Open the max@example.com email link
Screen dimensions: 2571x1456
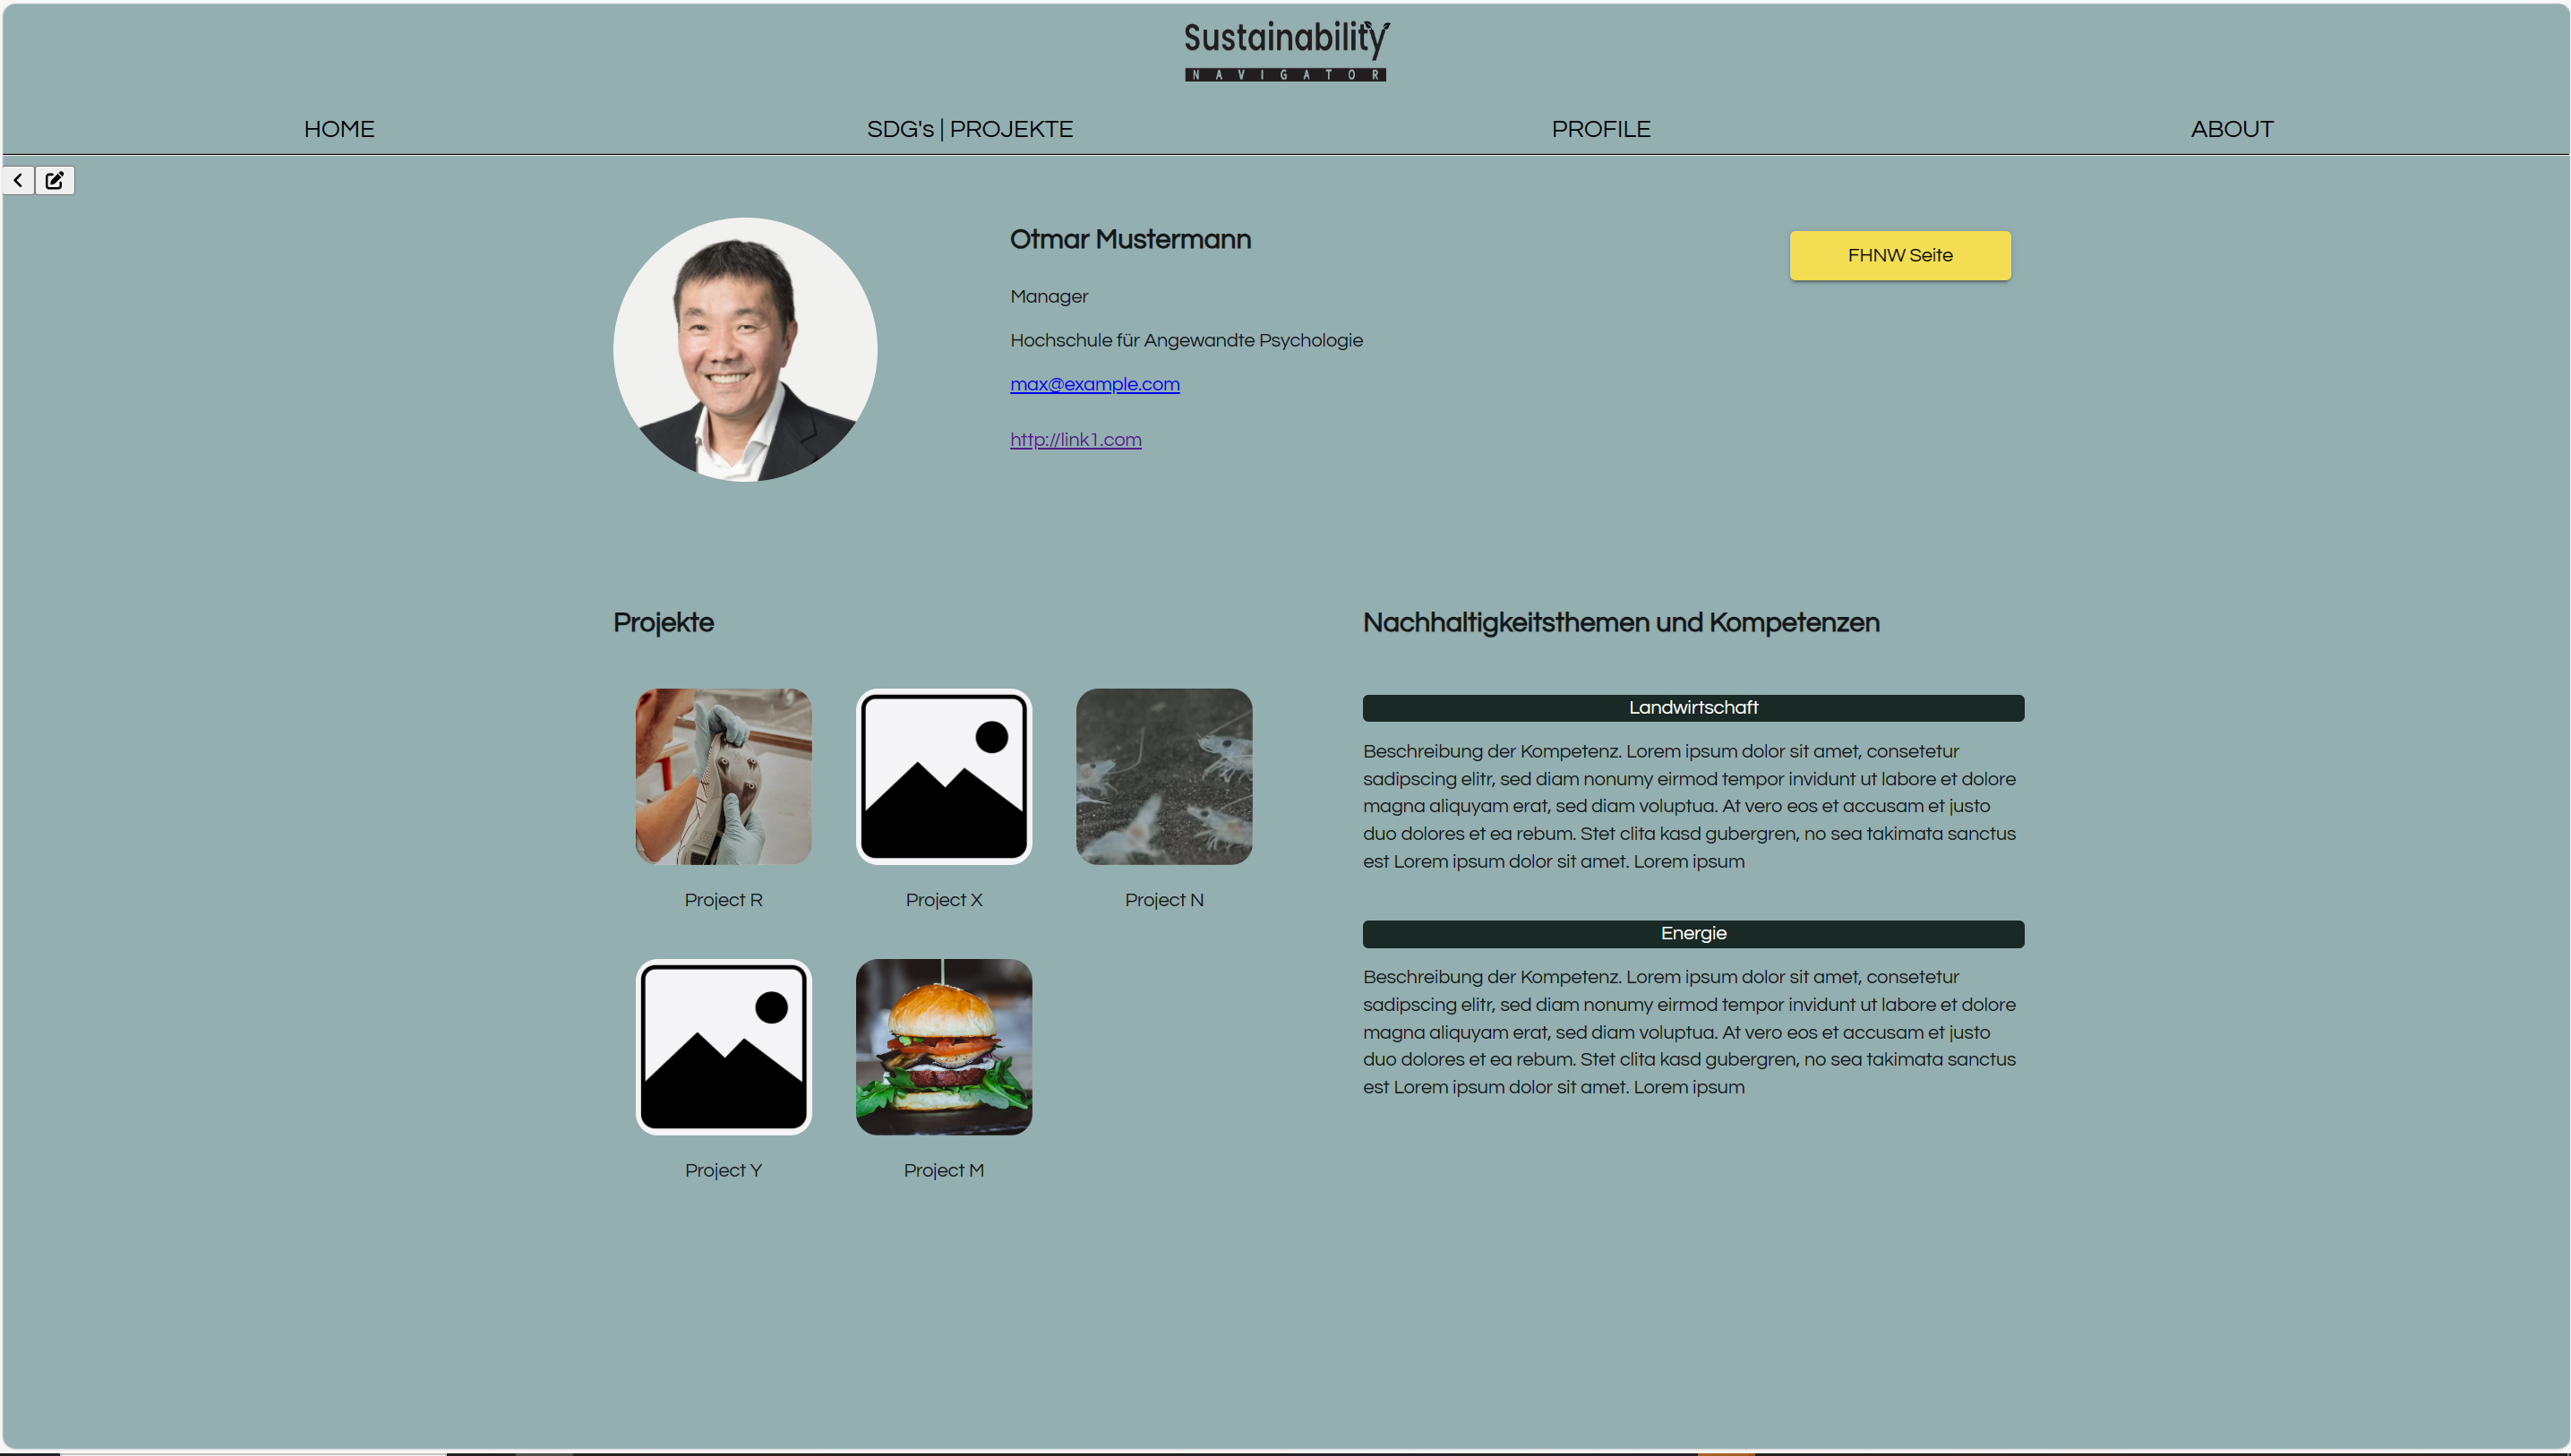pos(1094,384)
